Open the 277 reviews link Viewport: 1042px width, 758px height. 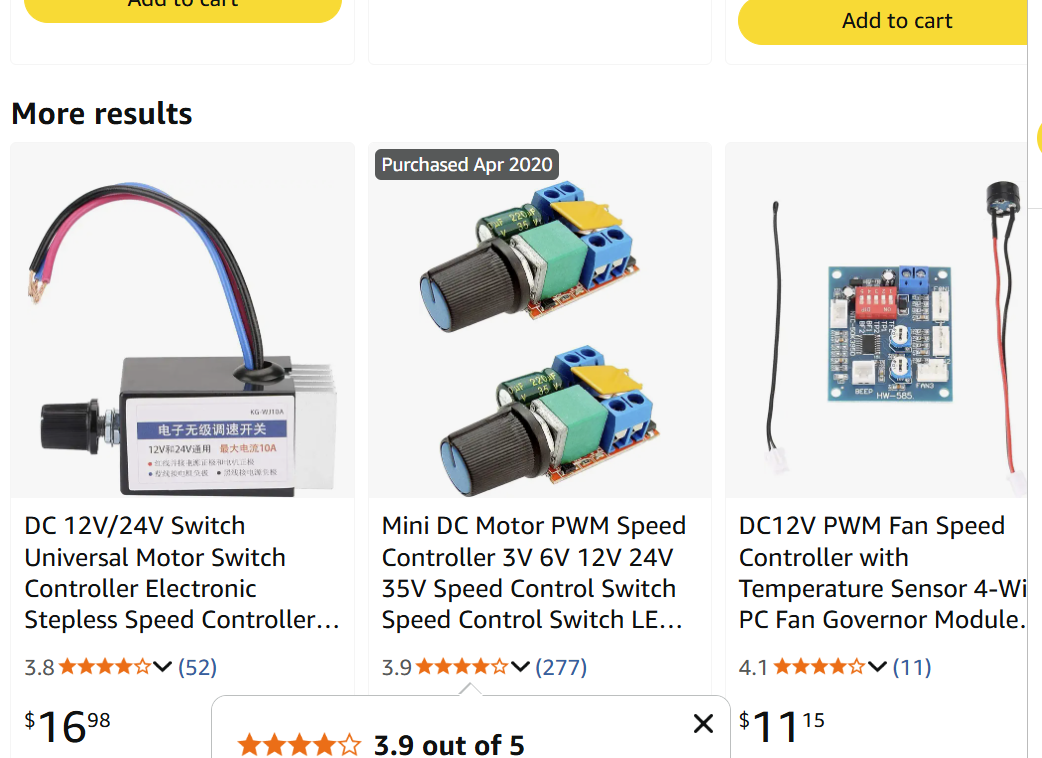coord(561,667)
